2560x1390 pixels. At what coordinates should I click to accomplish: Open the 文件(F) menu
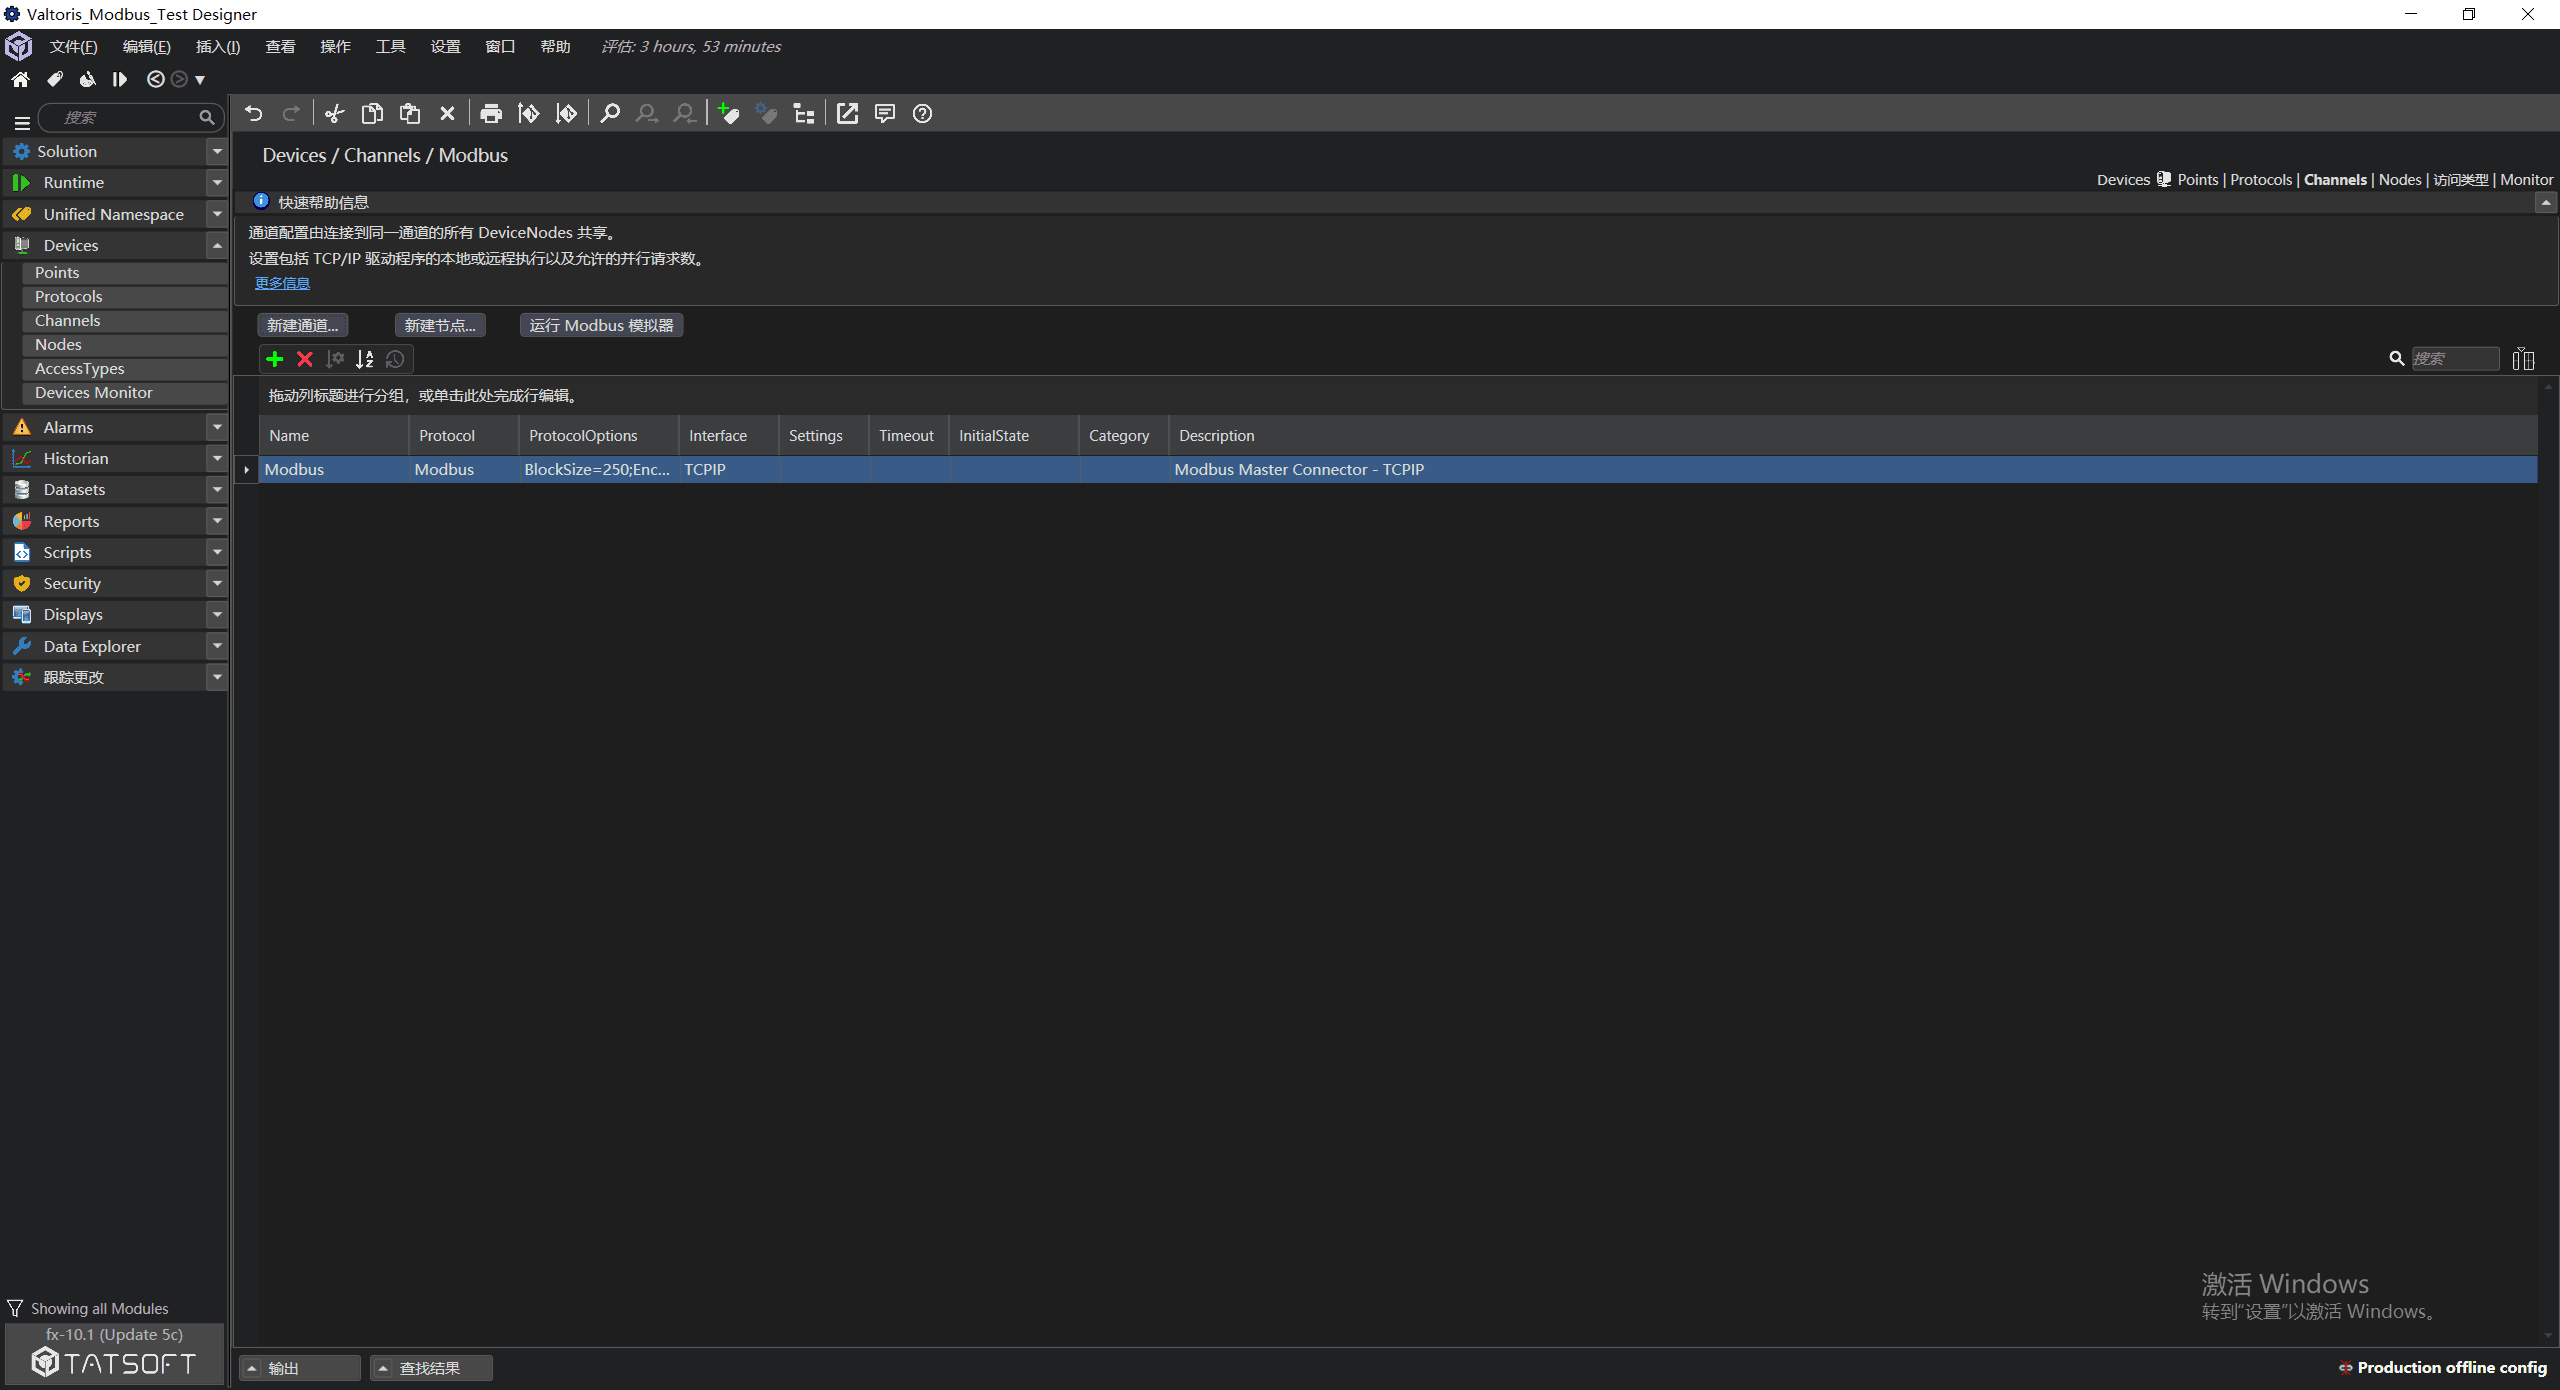[73, 47]
